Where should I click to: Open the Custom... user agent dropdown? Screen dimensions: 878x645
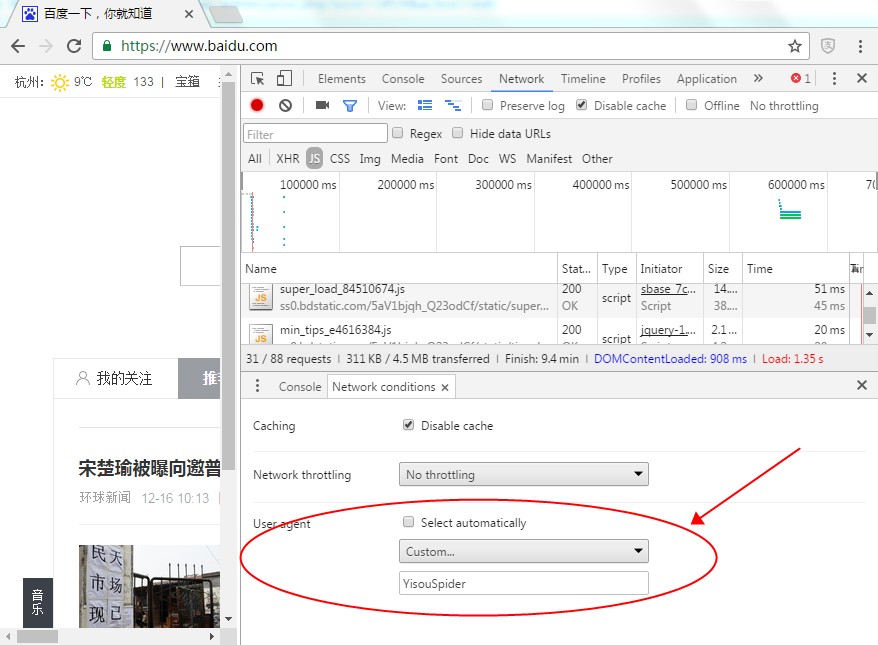(524, 551)
